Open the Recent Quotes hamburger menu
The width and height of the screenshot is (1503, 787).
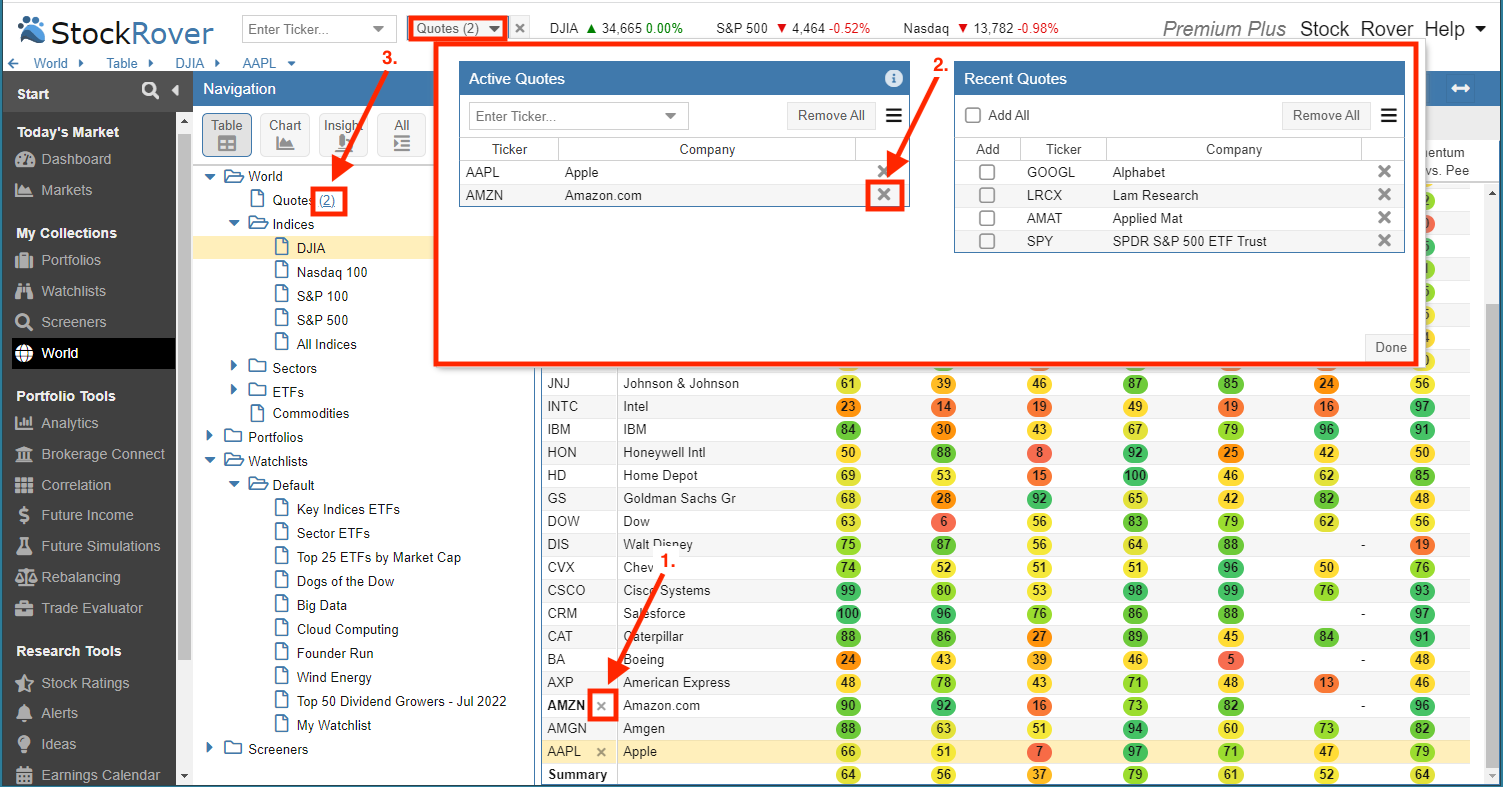click(x=1389, y=116)
